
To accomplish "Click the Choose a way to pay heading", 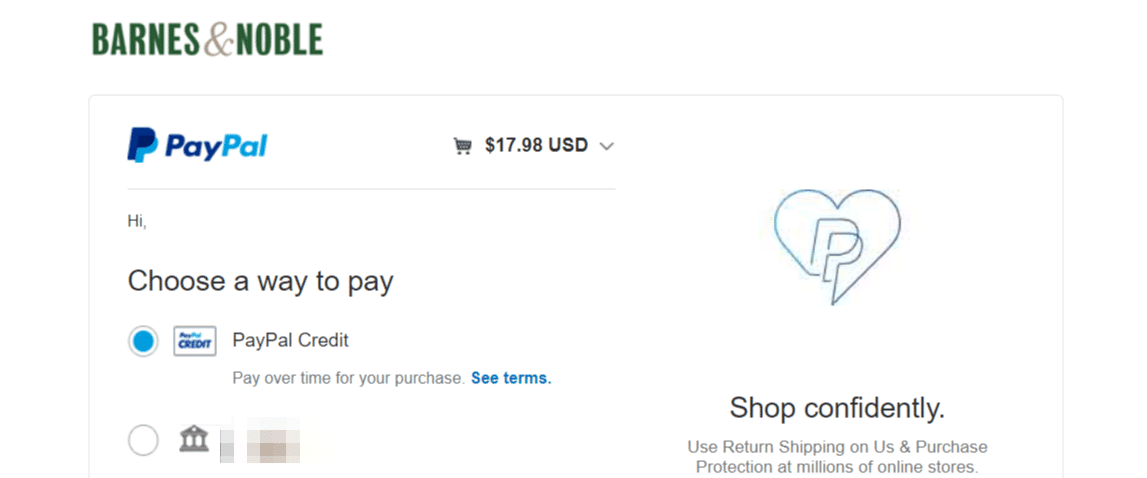I will [x=260, y=281].
